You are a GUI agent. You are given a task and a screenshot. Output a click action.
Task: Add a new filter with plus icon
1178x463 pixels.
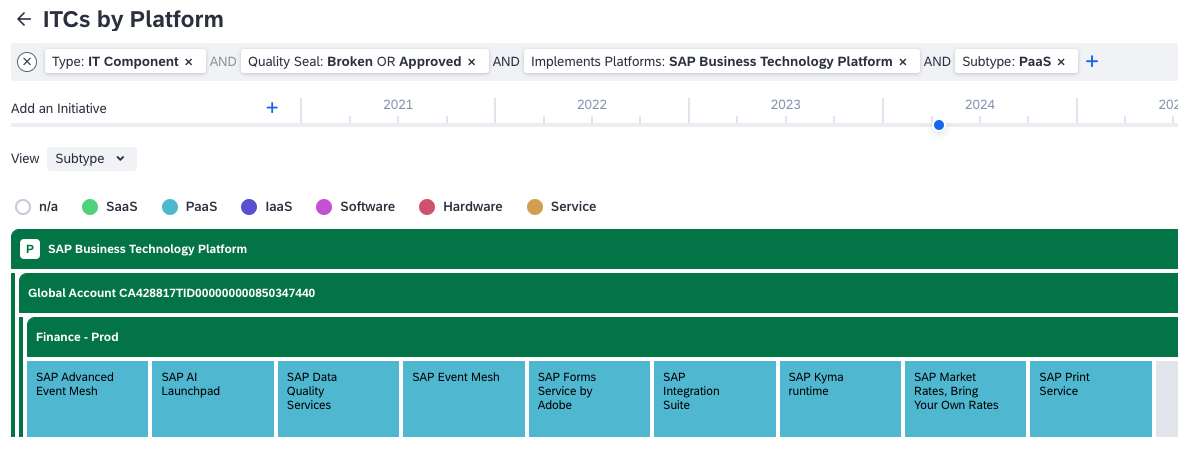pos(1092,62)
